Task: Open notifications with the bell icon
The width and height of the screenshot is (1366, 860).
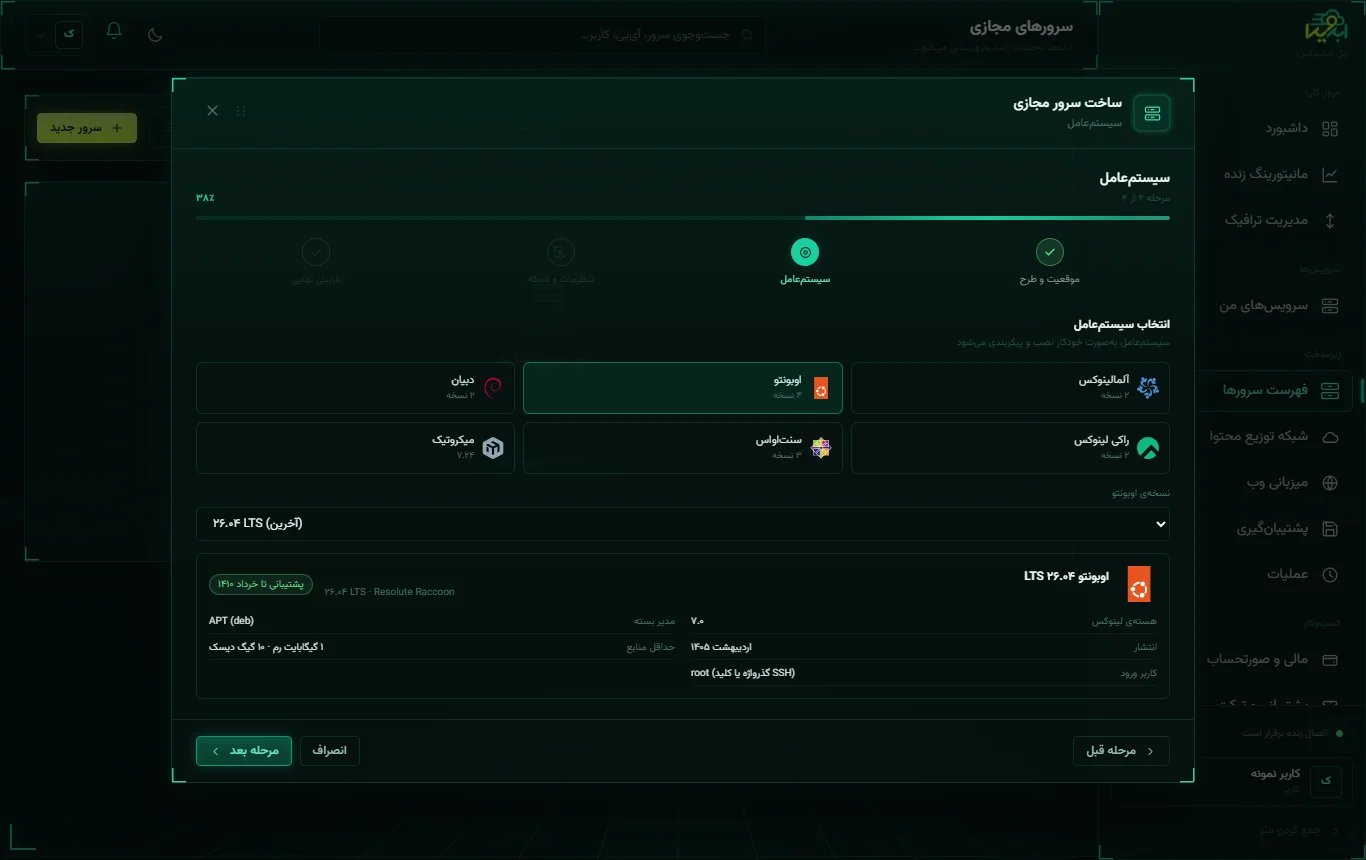Action: [x=114, y=33]
